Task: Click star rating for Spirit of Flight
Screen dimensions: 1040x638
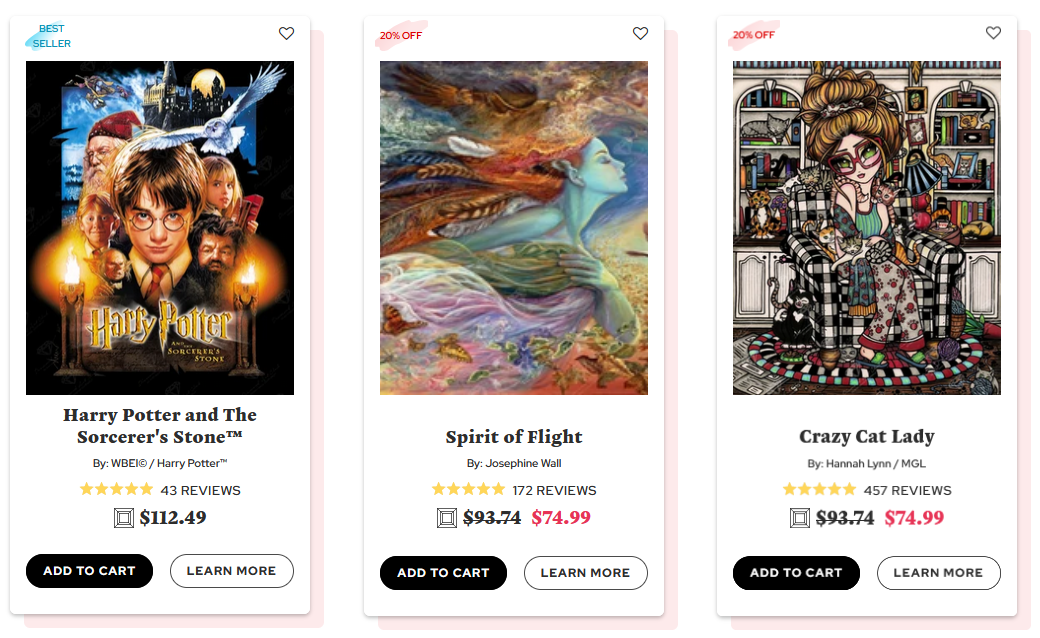Action: pos(468,489)
